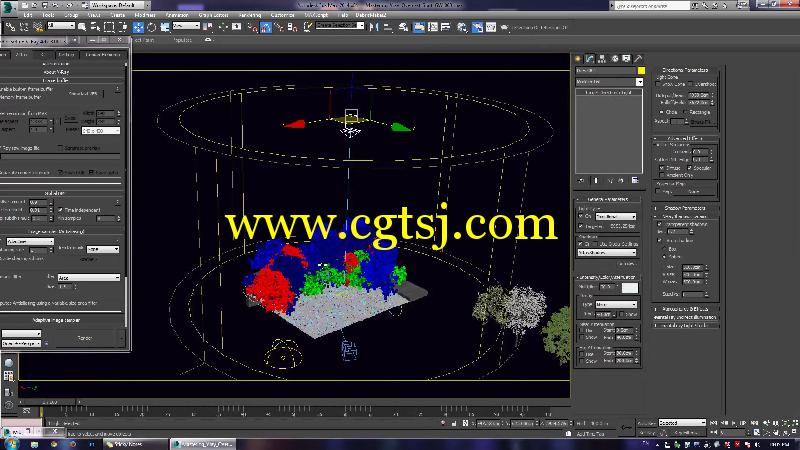The width and height of the screenshot is (800, 450).
Task: Toggle Use Global Settings checkbox
Action: pyautogui.click(x=594, y=244)
